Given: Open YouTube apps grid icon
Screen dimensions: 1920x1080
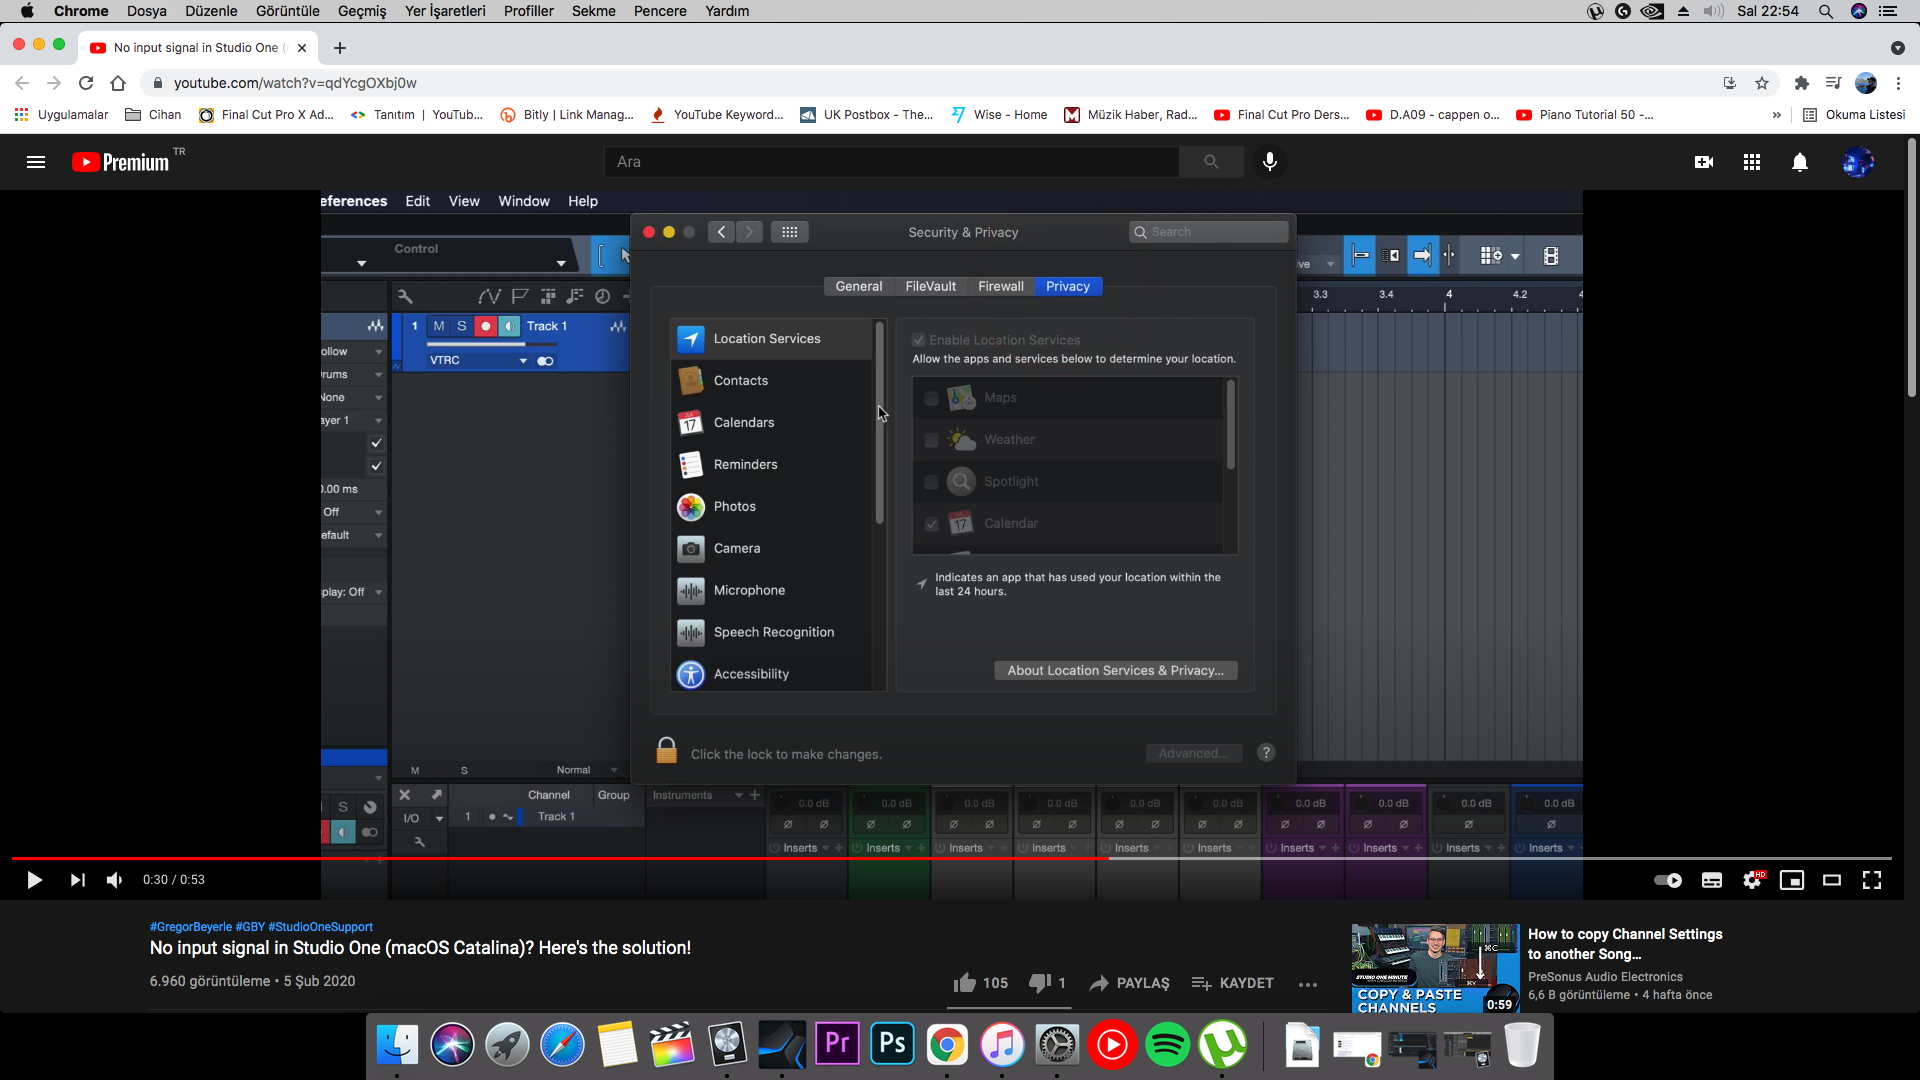Looking at the screenshot, I should (x=1751, y=162).
